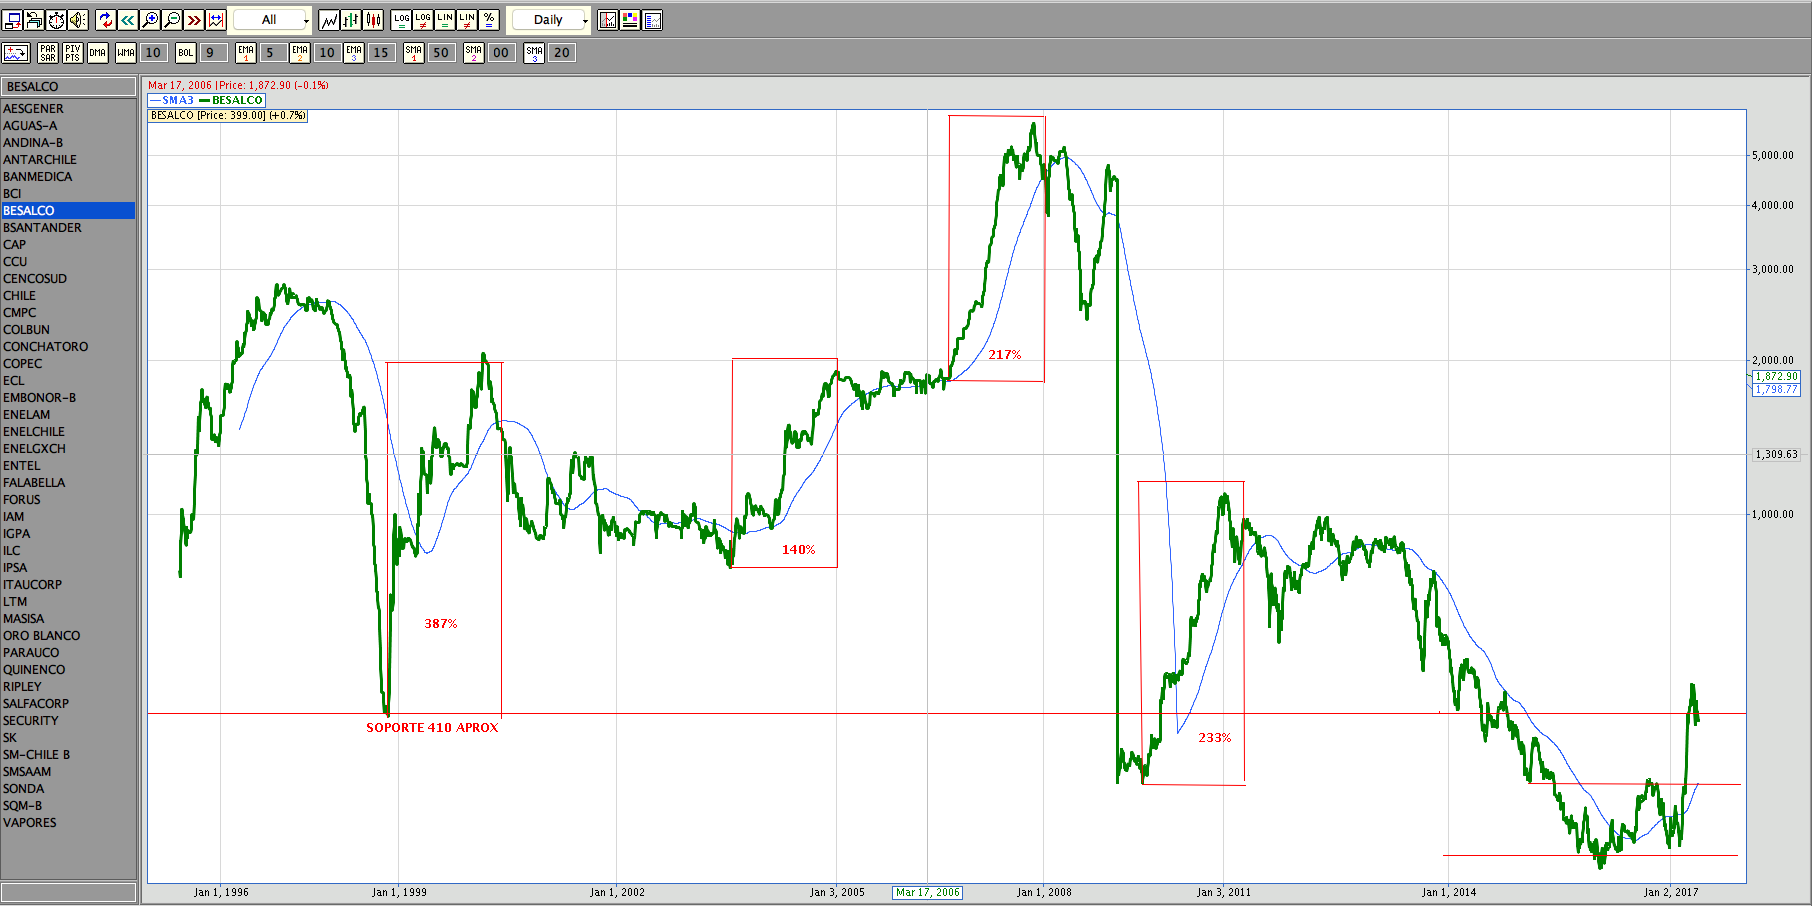The height and width of the screenshot is (906, 1812).
Task: Select AESGENER in the stock list
Action: pos(68,109)
